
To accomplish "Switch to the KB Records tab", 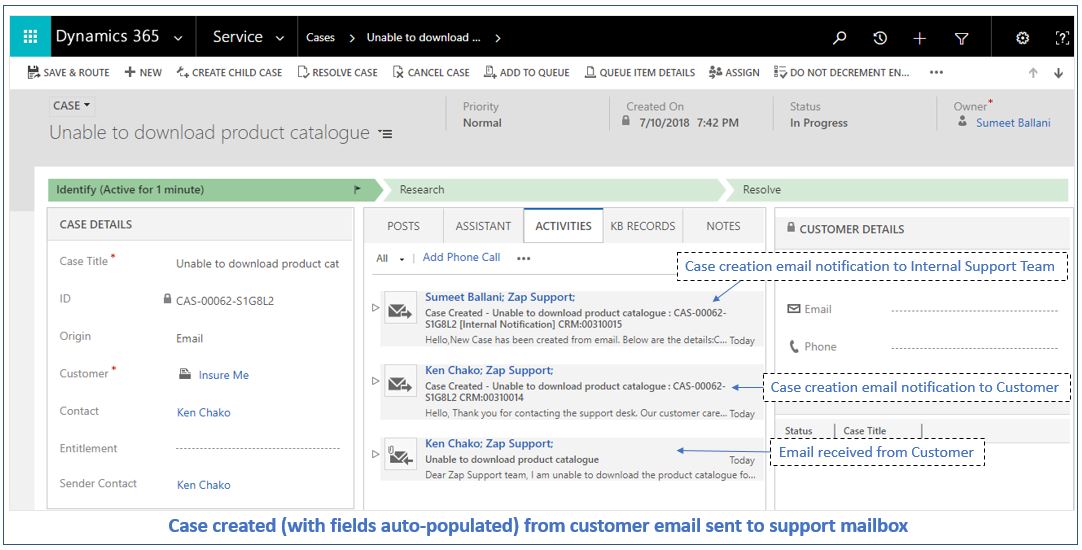I will [642, 226].
